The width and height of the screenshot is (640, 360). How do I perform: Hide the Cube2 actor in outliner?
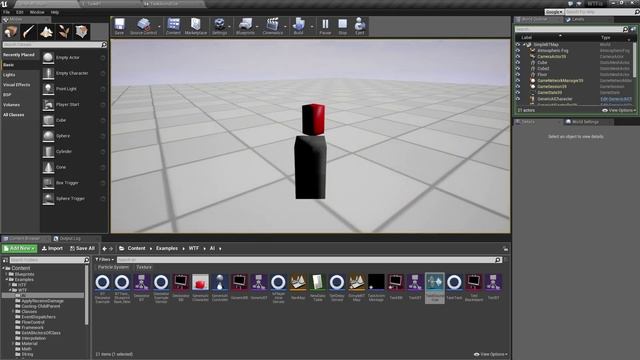(518, 69)
